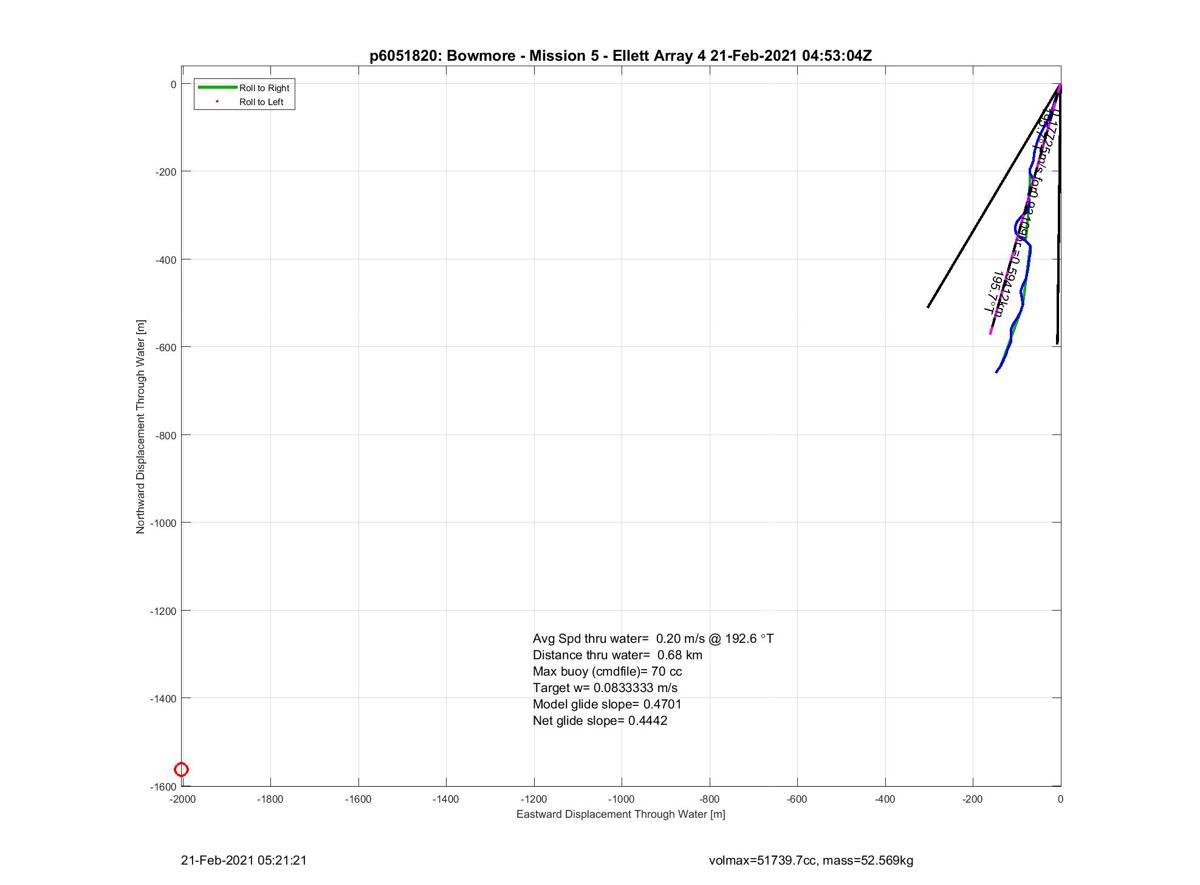
Task: Select the 'Roll to Left' legend entry
Action: [x=261, y=102]
